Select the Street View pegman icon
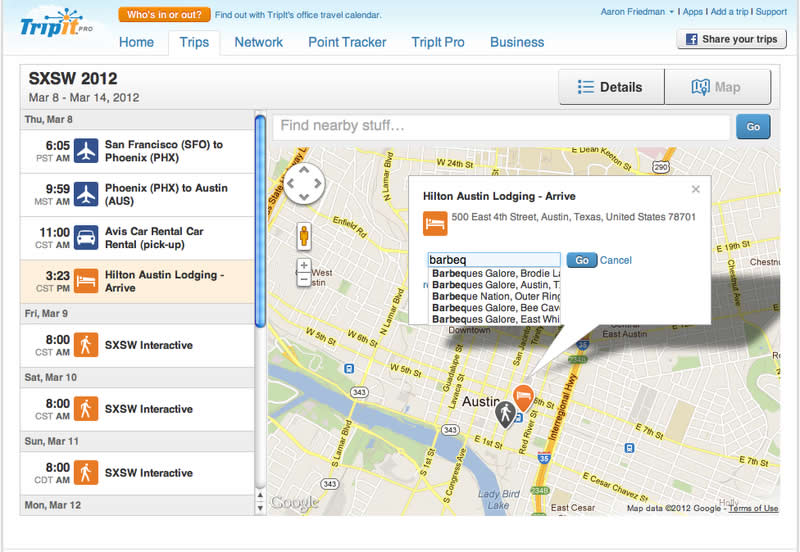Image resolution: width=800 pixels, height=552 pixels. pyautogui.click(x=304, y=237)
